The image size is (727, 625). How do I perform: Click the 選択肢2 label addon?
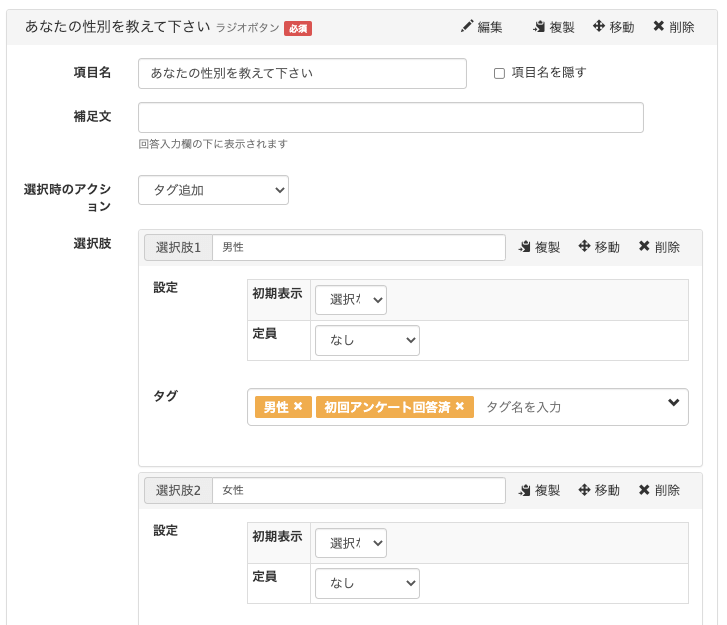coord(179,491)
